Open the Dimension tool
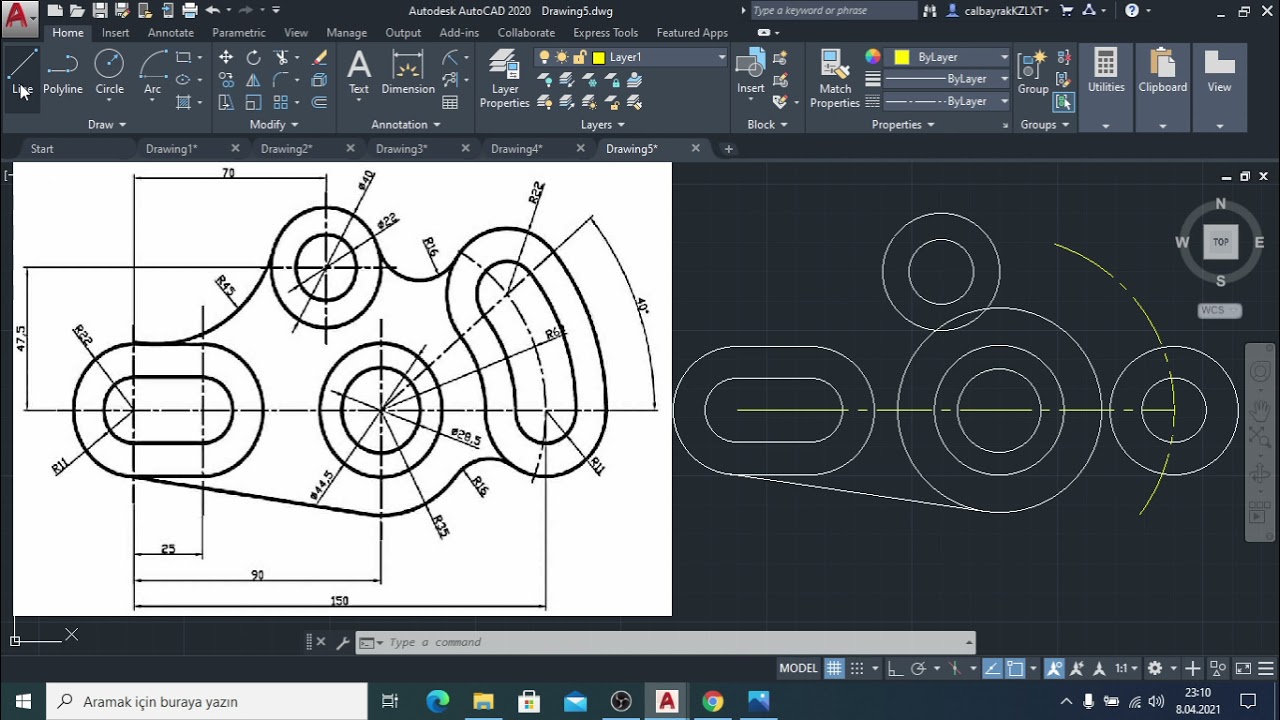The width and height of the screenshot is (1280, 720). (x=408, y=74)
